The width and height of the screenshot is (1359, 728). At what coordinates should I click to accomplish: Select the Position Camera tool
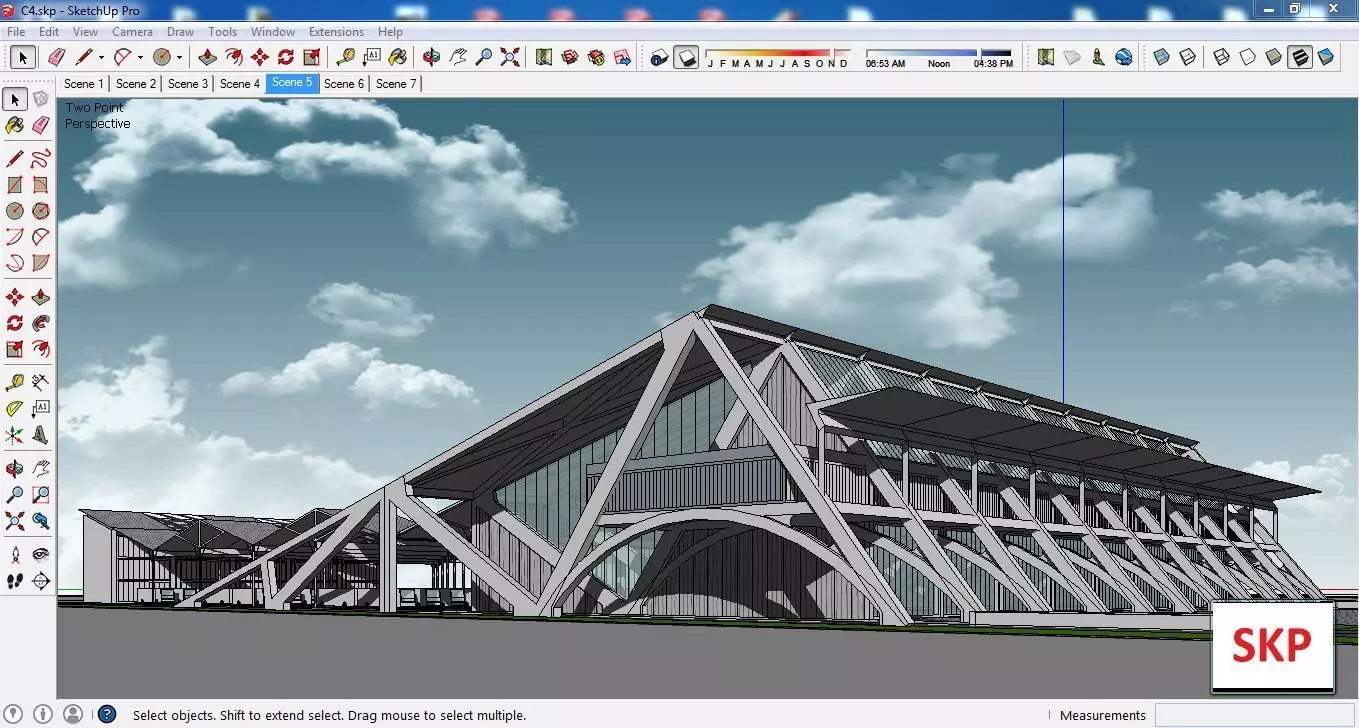pyautogui.click(x=15, y=555)
